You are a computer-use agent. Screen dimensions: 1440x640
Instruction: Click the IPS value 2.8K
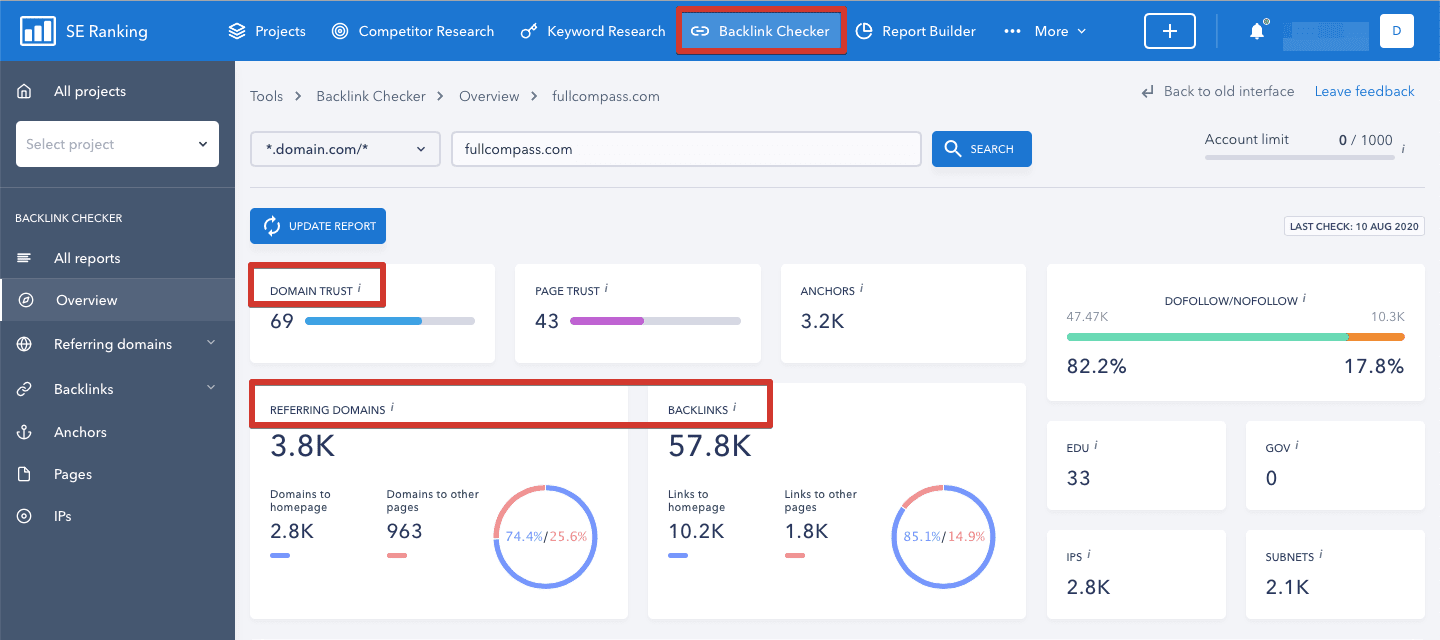(1089, 587)
